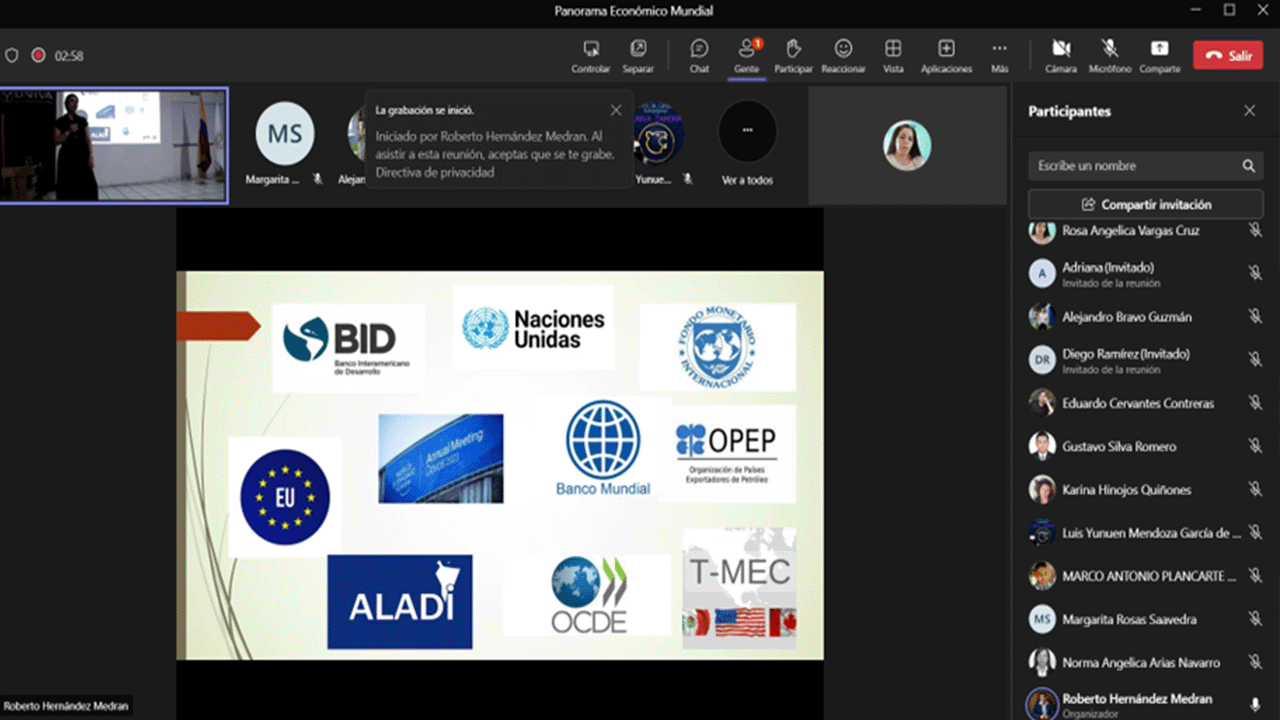Select participant Eduardo Cervantes Contreras
The height and width of the screenshot is (720, 1280).
[x=1146, y=403]
